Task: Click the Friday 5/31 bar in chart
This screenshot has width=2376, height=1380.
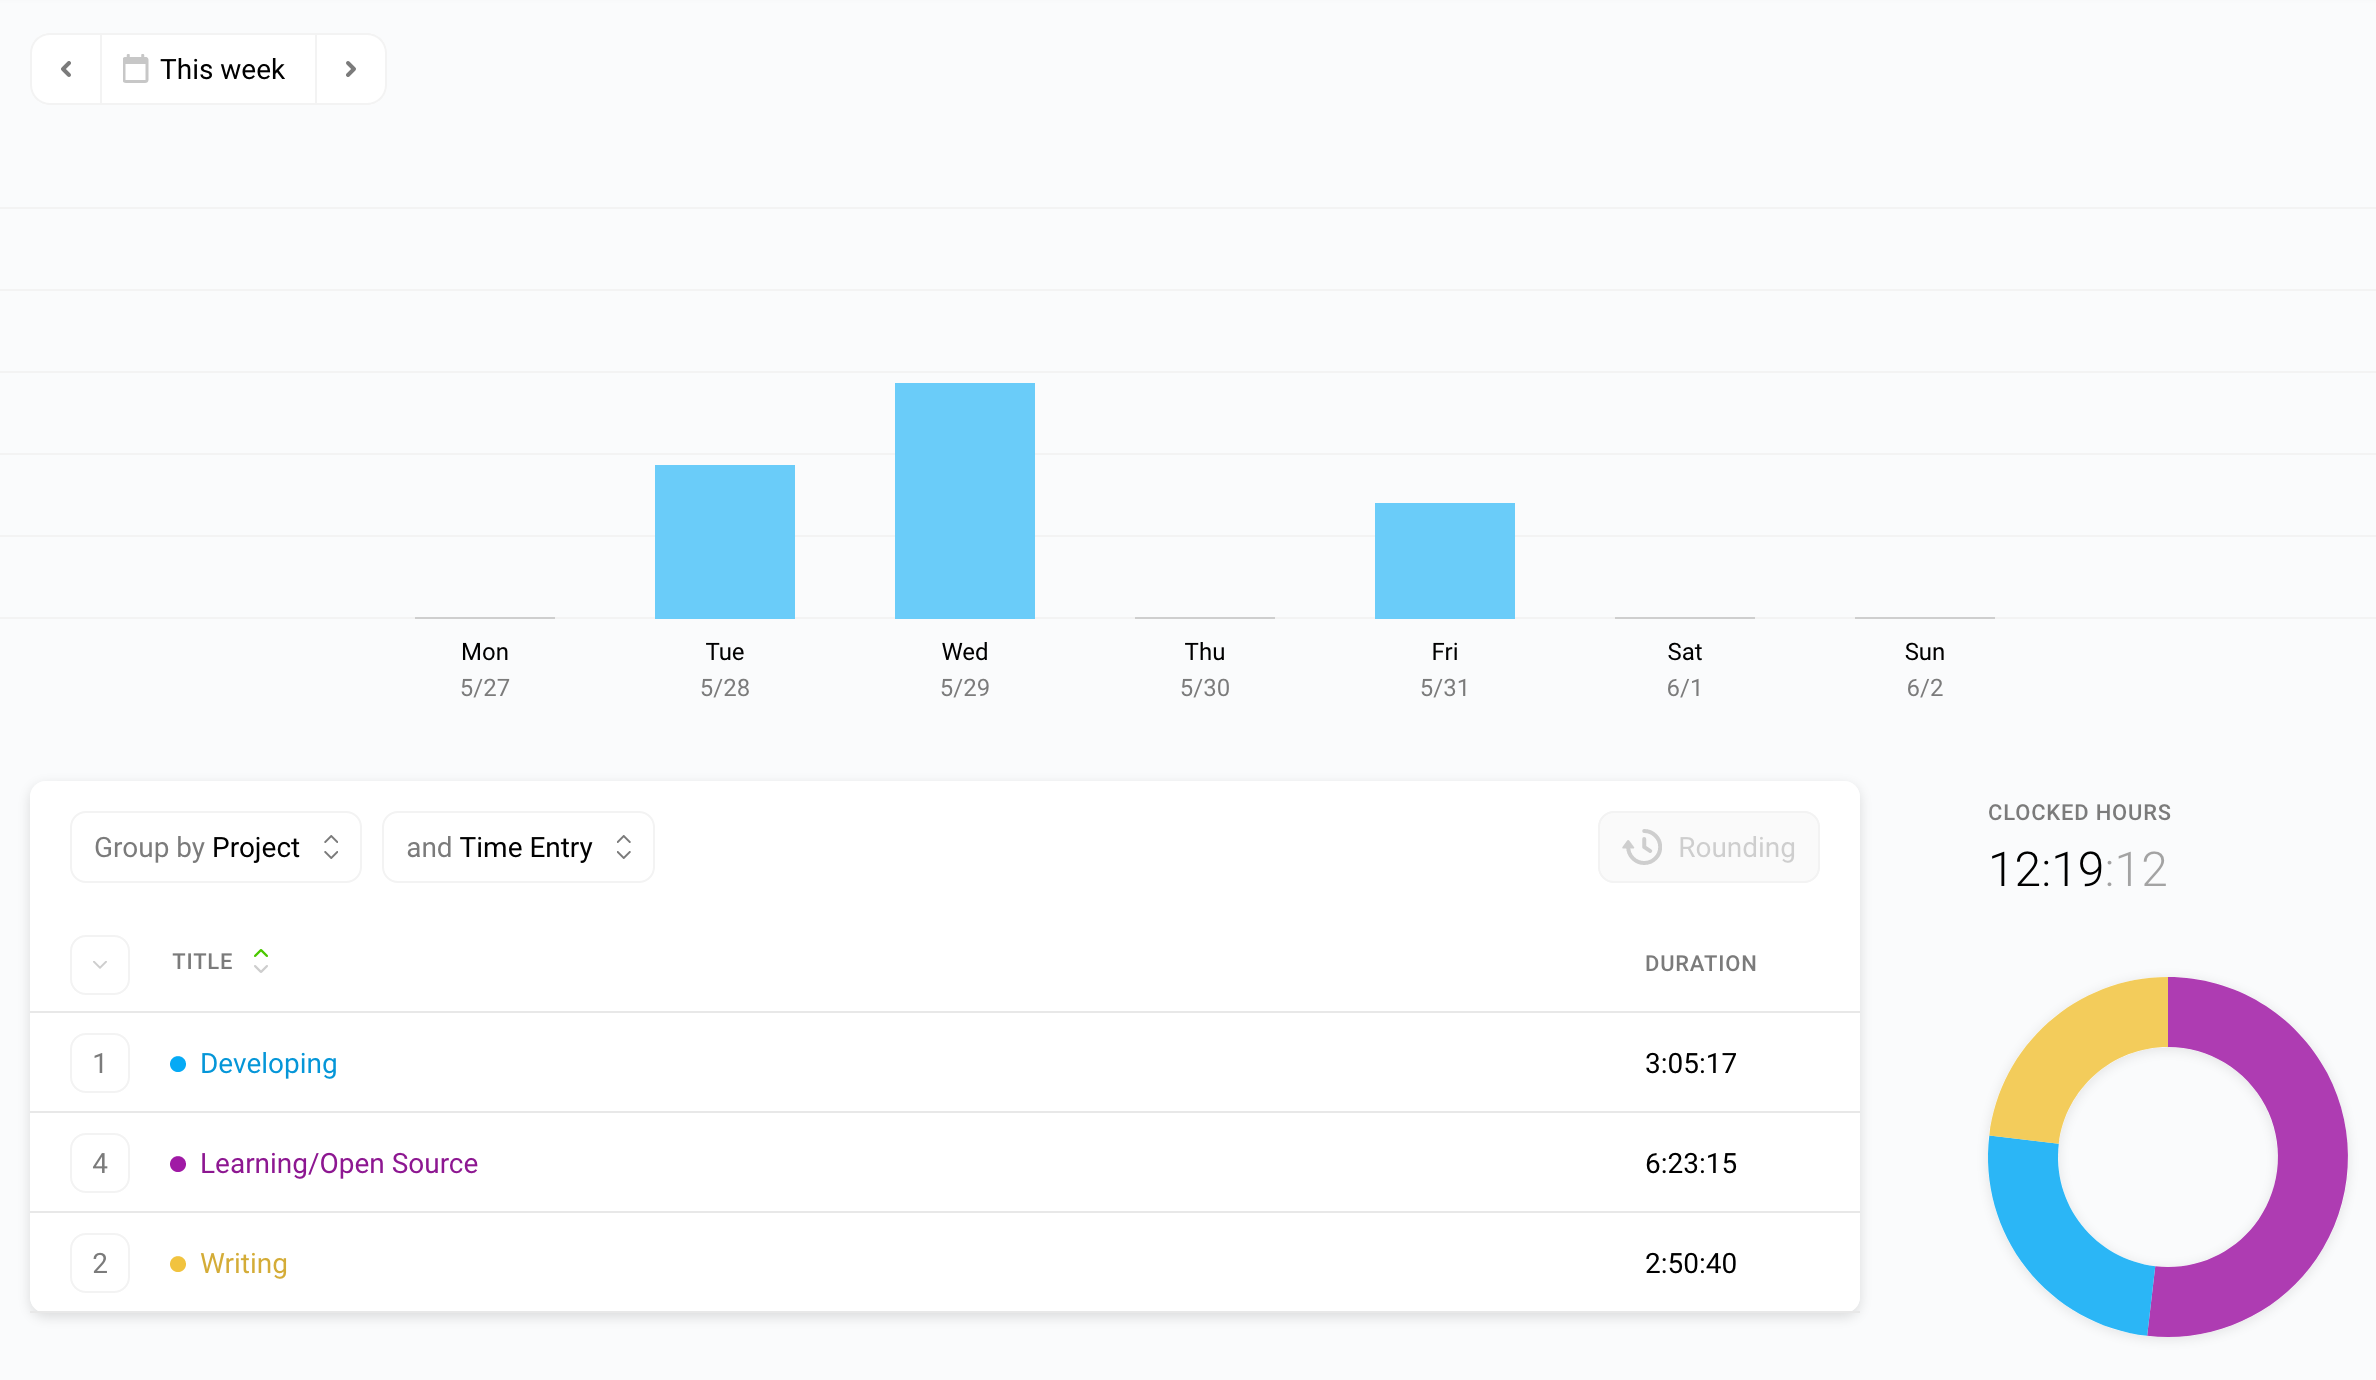Action: tap(1445, 560)
